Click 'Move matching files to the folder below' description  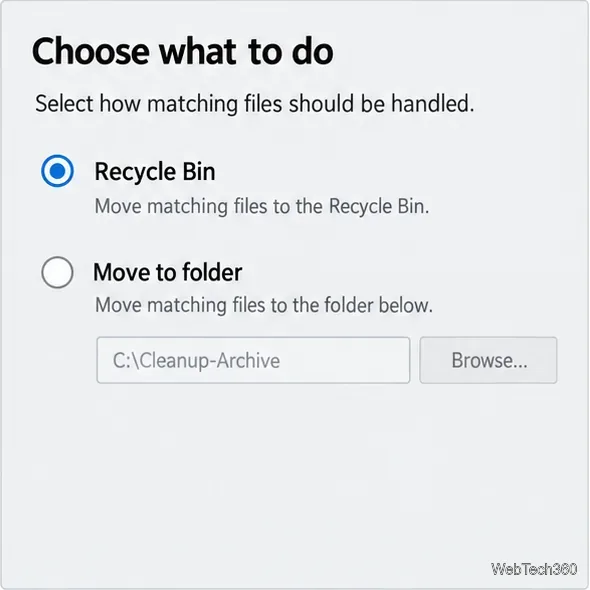coord(264,305)
